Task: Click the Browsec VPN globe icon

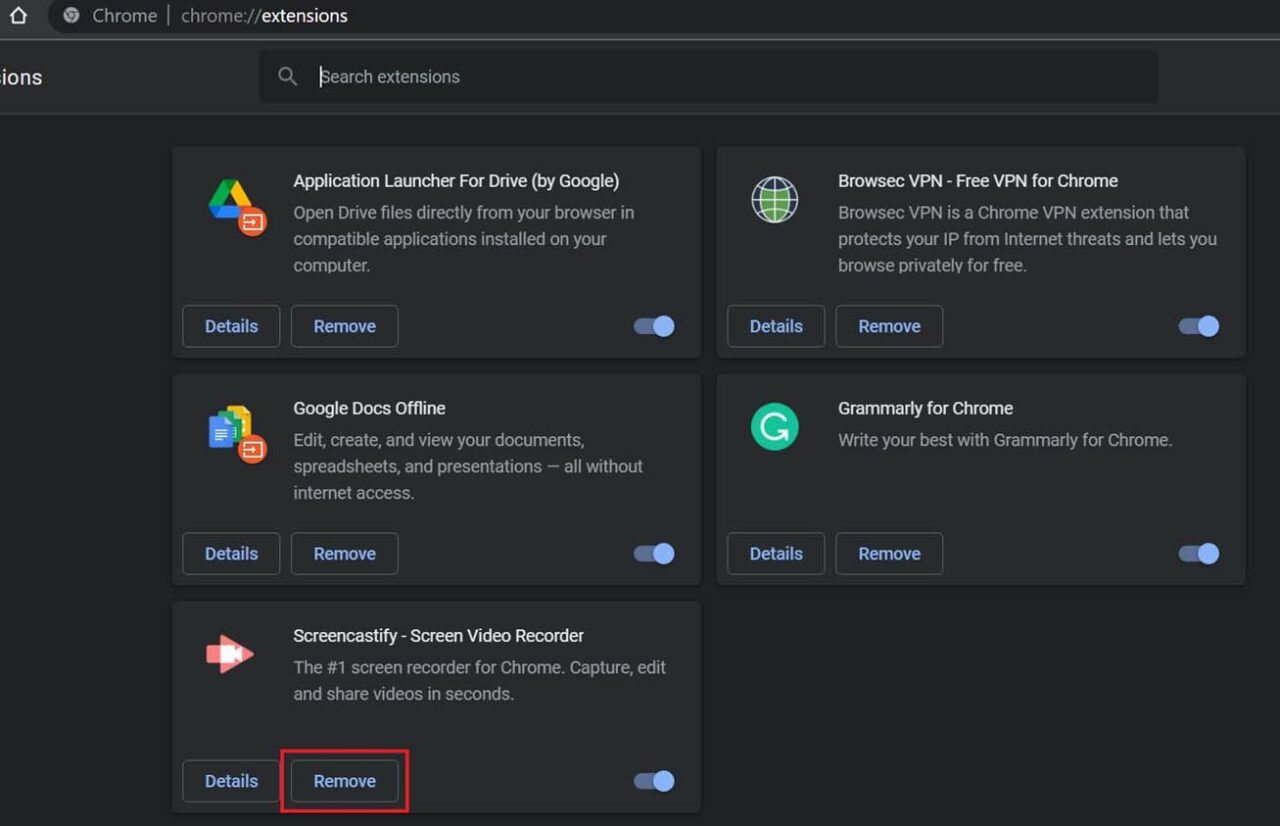Action: 775,199
